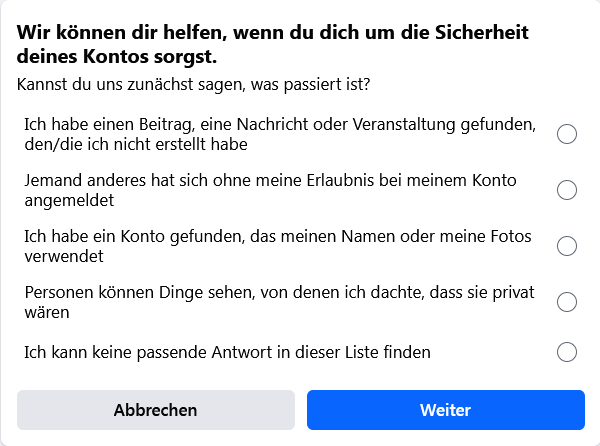Select the radio for private things visible
The width and height of the screenshot is (600, 446).
coord(567,302)
